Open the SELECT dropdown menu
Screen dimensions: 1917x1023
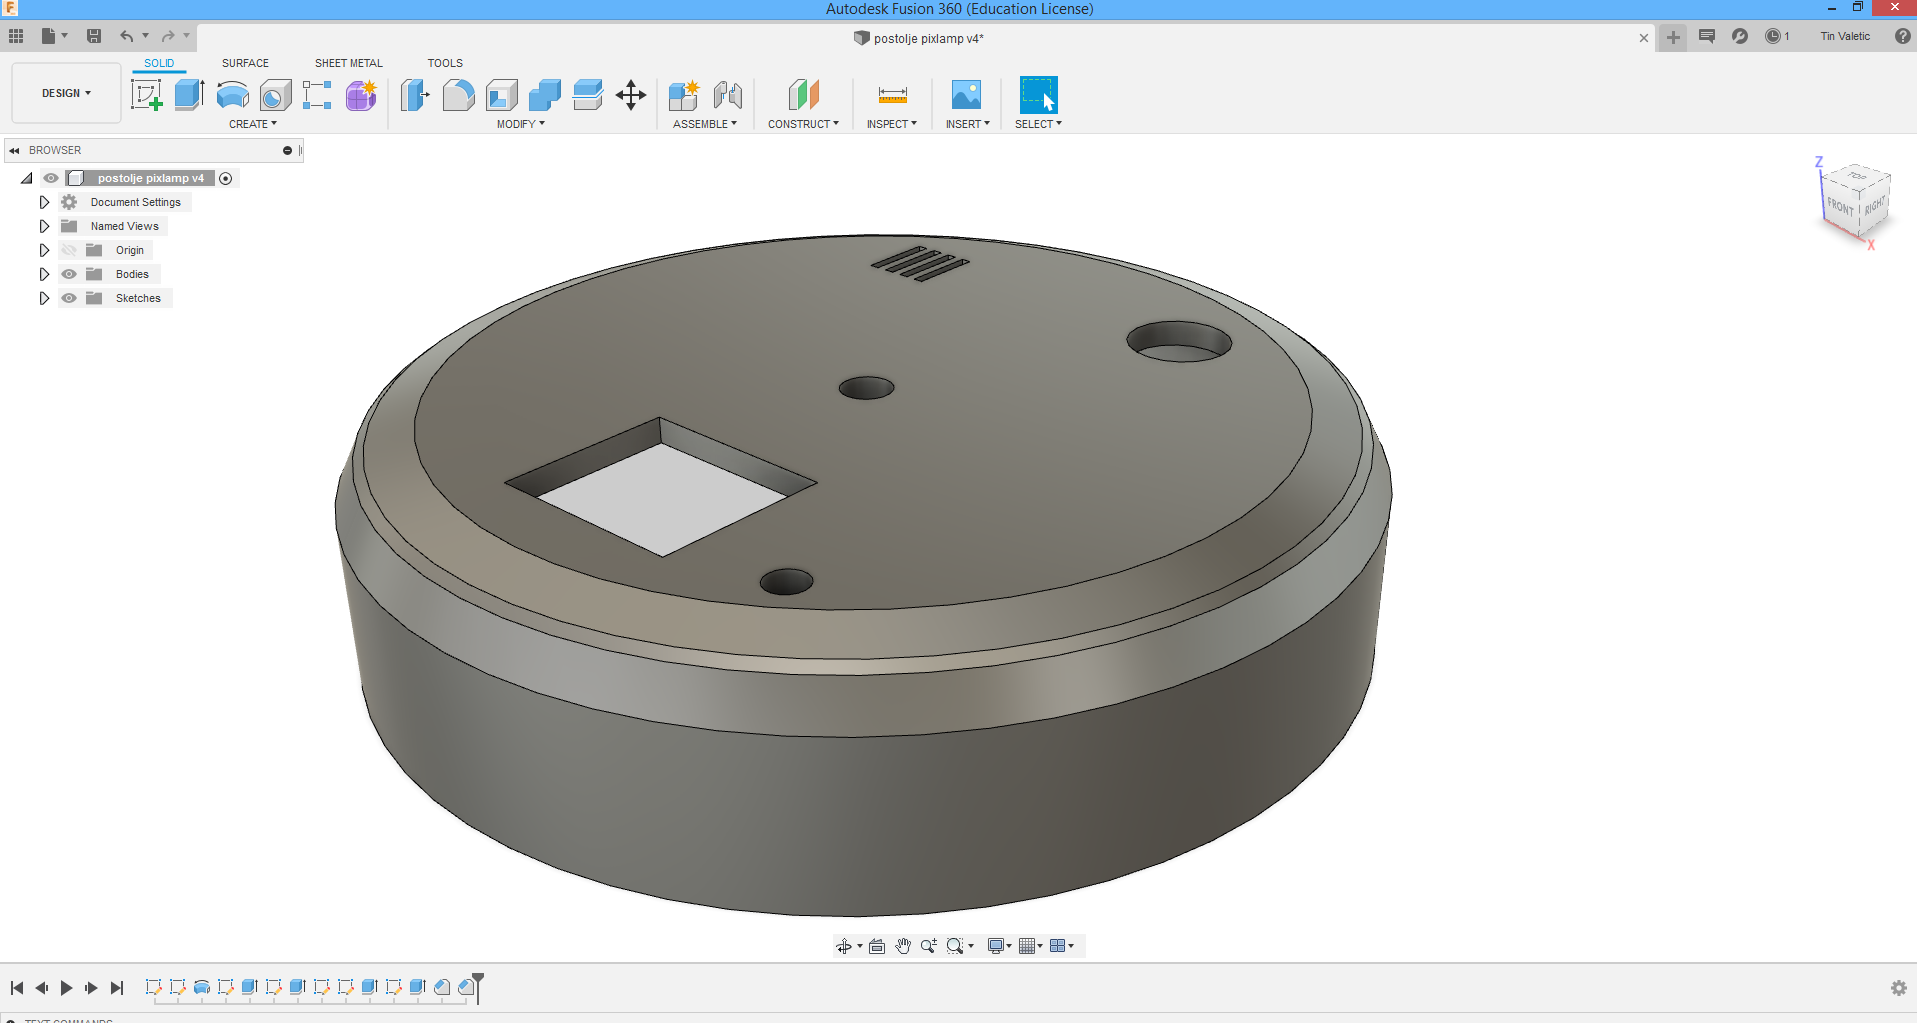1038,124
